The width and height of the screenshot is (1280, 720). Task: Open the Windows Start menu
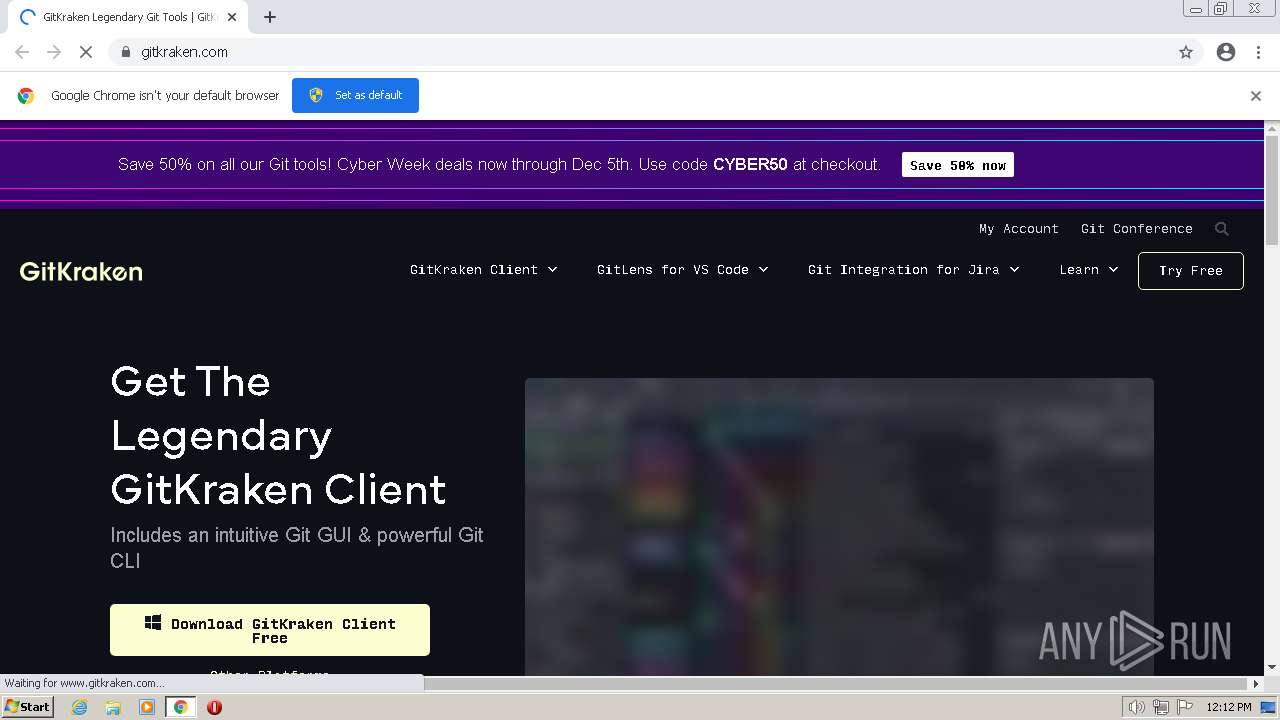[27, 707]
